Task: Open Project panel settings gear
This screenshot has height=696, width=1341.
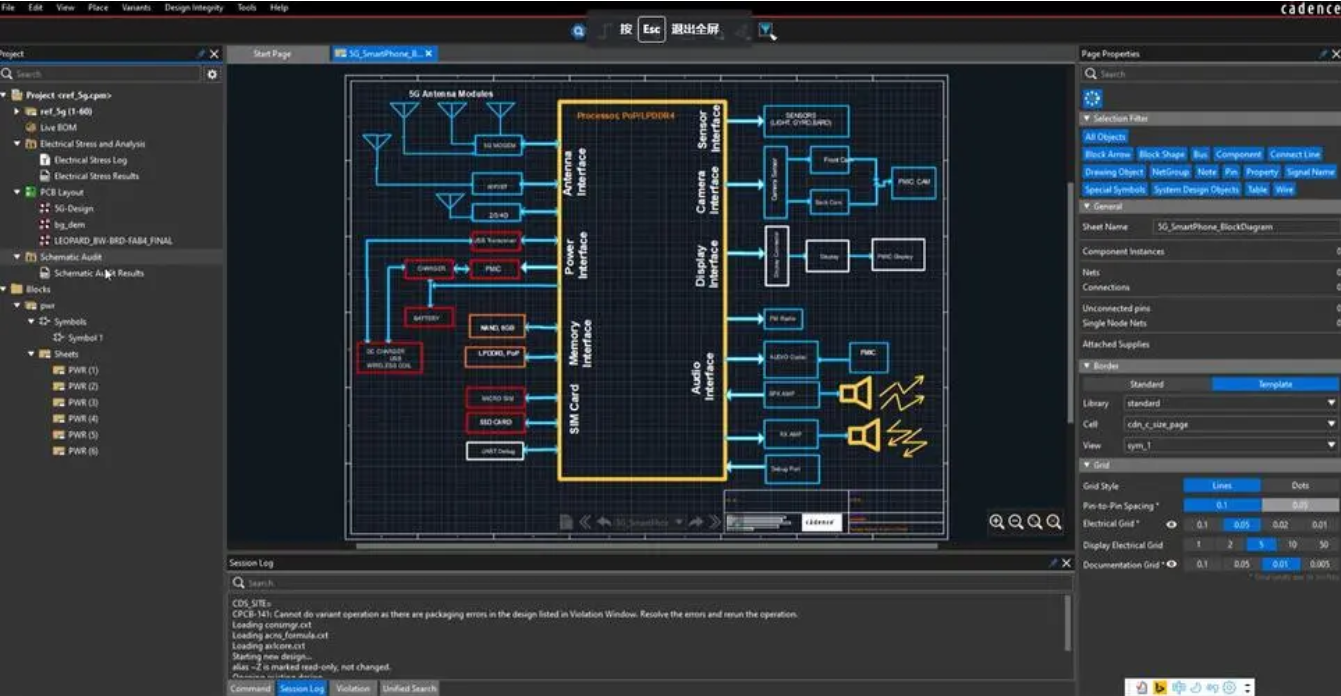Action: pyautogui.click(x=211, y=74)
